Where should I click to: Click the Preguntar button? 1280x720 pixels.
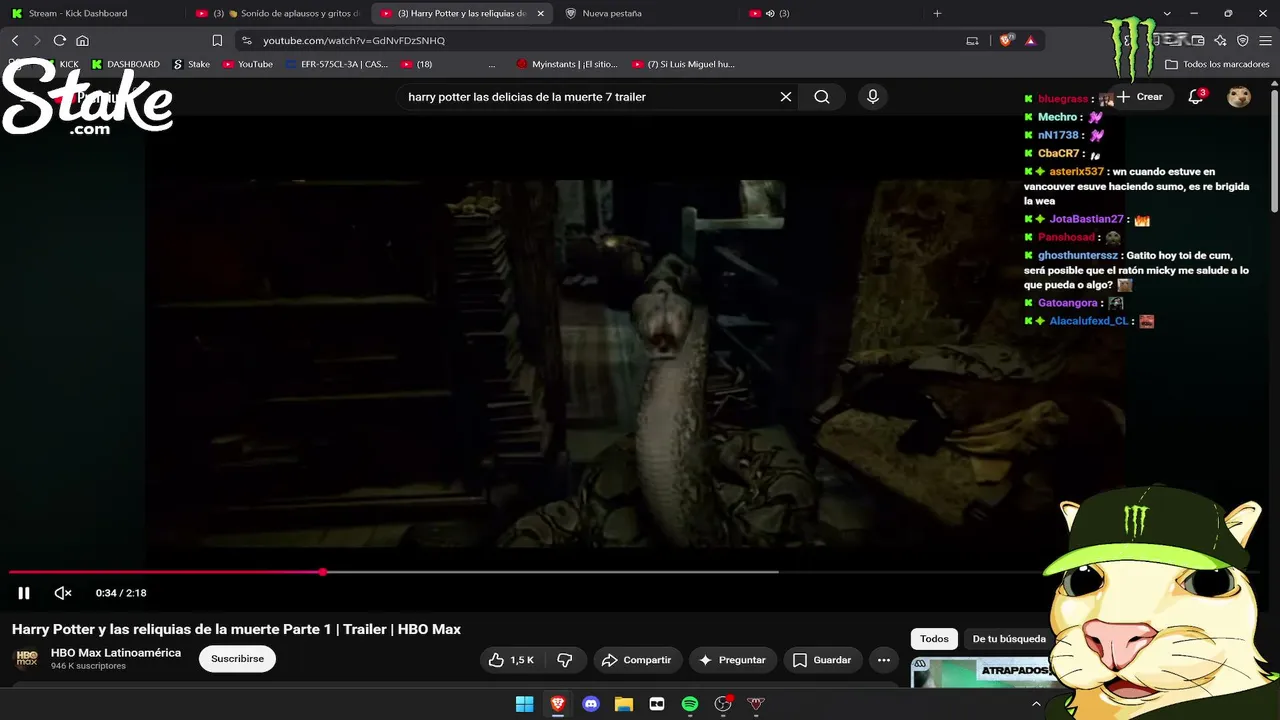pos(732,660)
